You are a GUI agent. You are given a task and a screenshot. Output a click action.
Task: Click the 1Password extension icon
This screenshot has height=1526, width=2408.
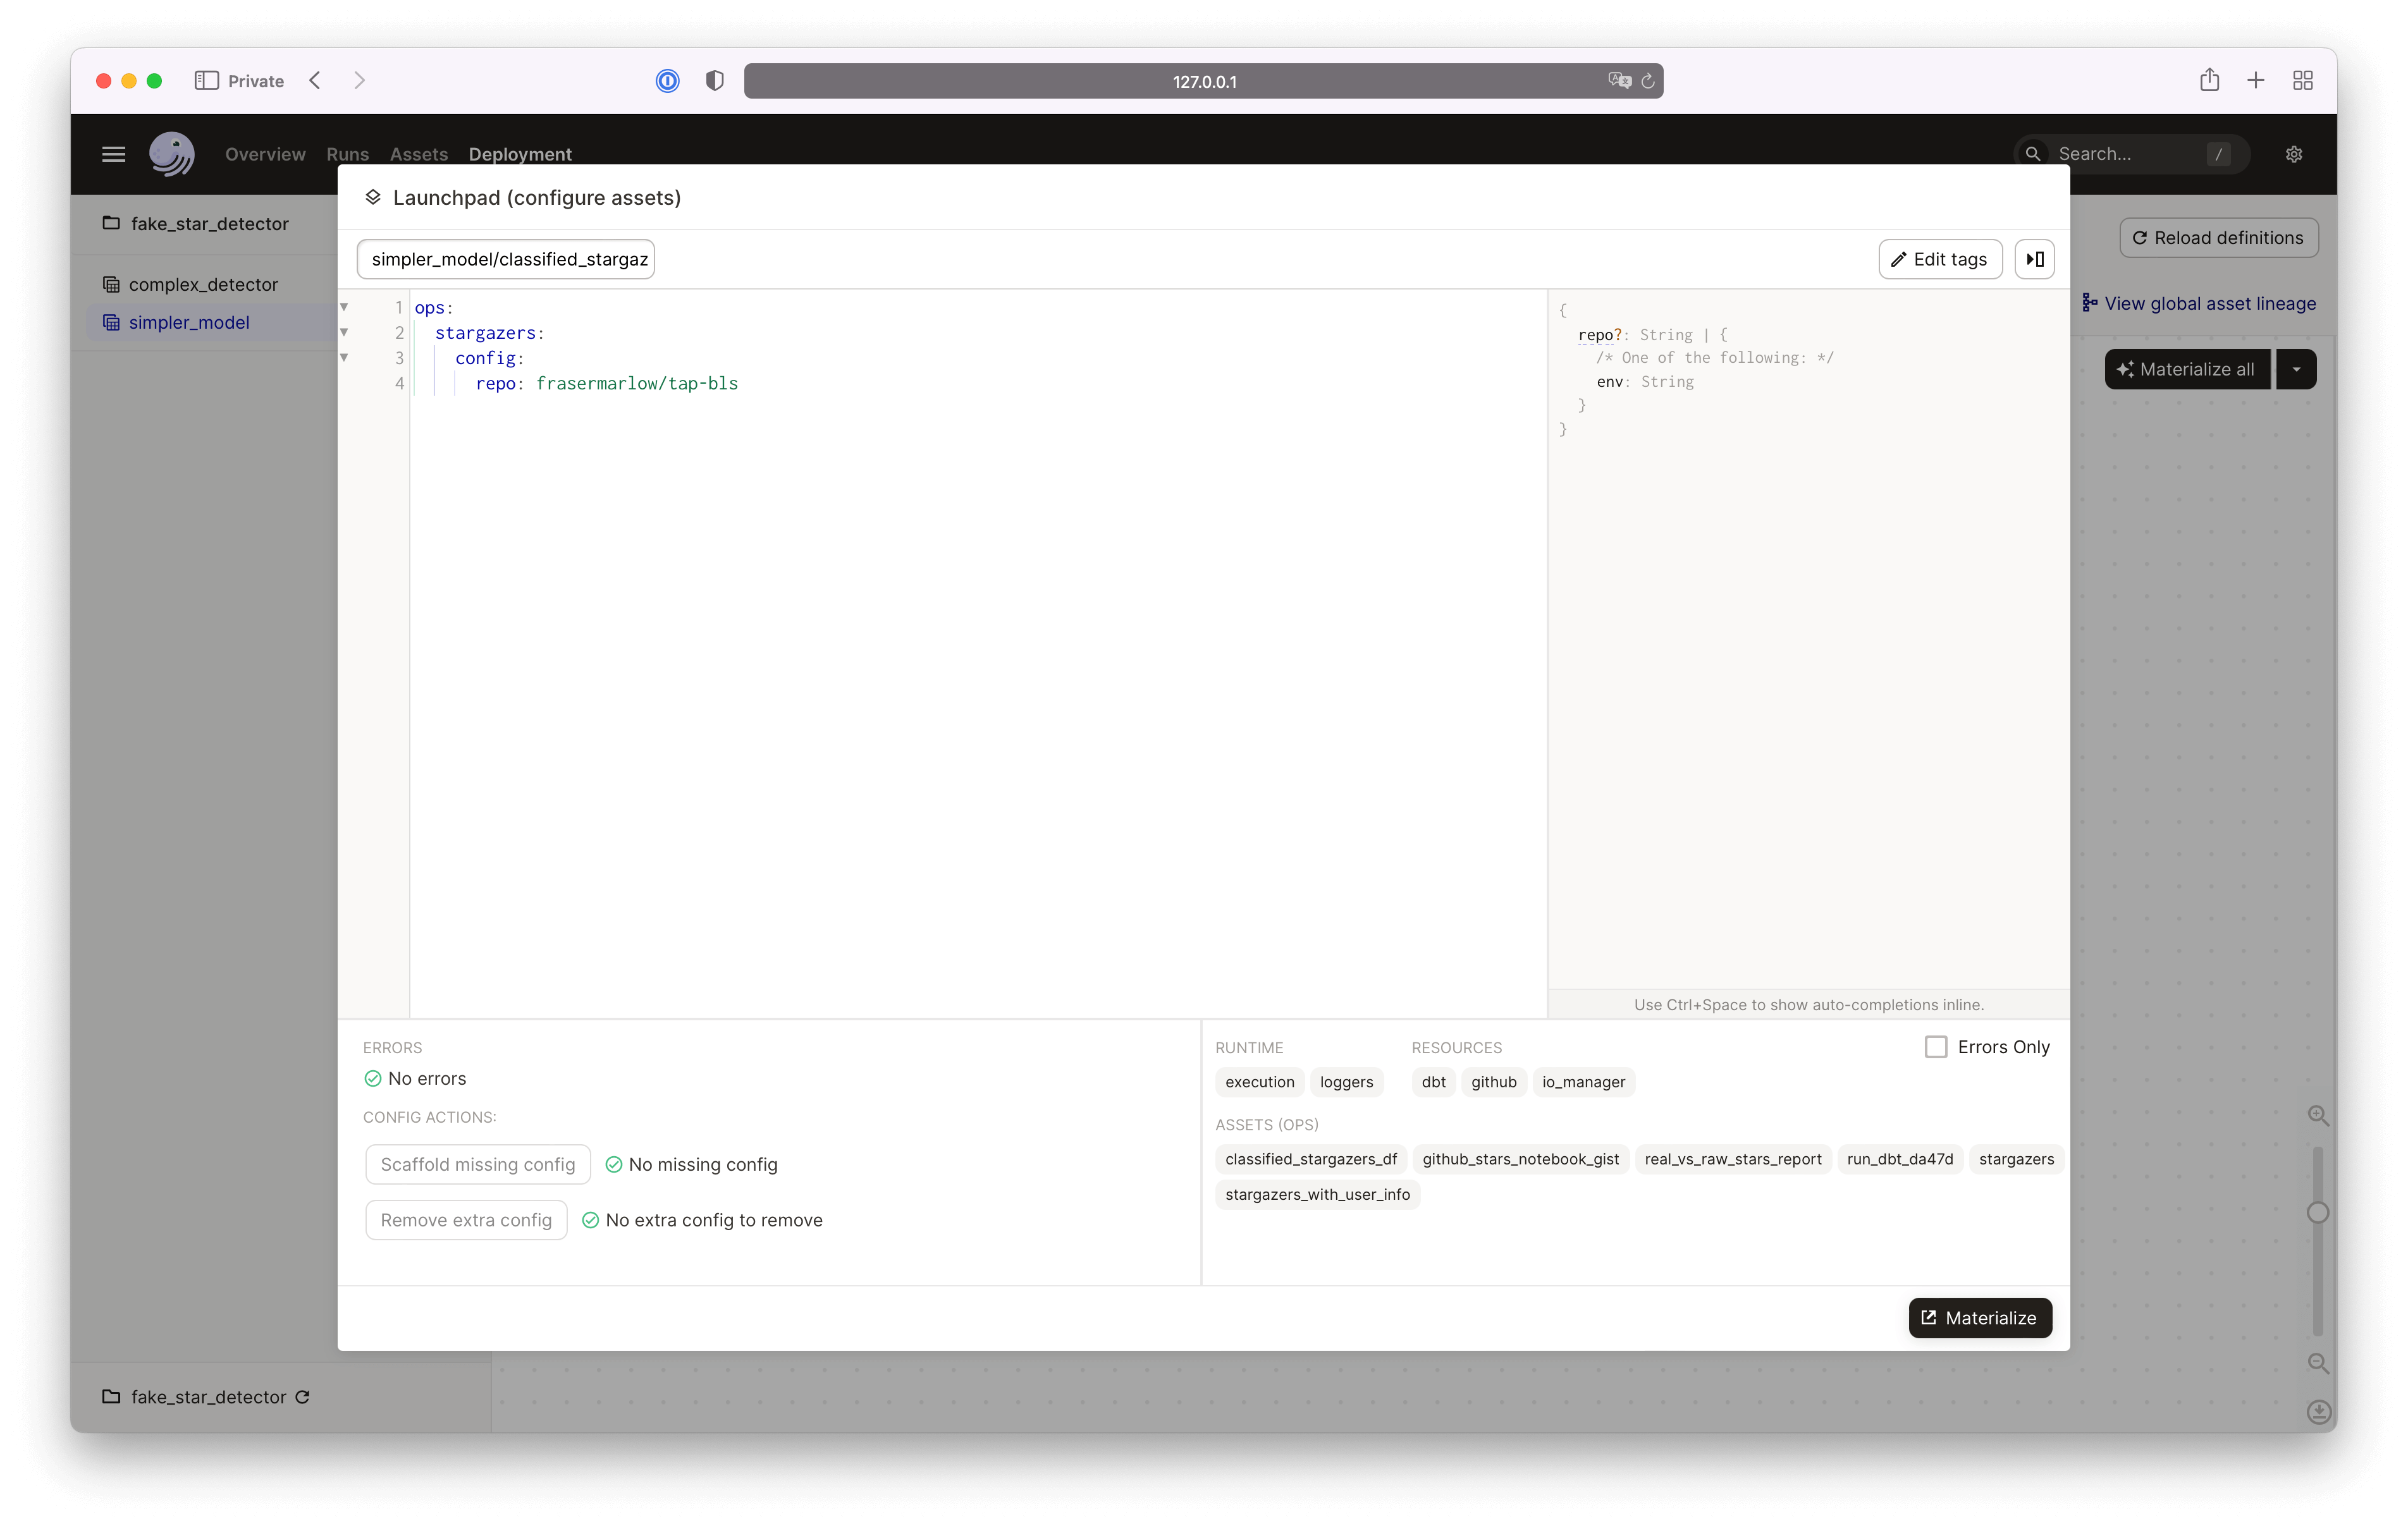(667, 81)
